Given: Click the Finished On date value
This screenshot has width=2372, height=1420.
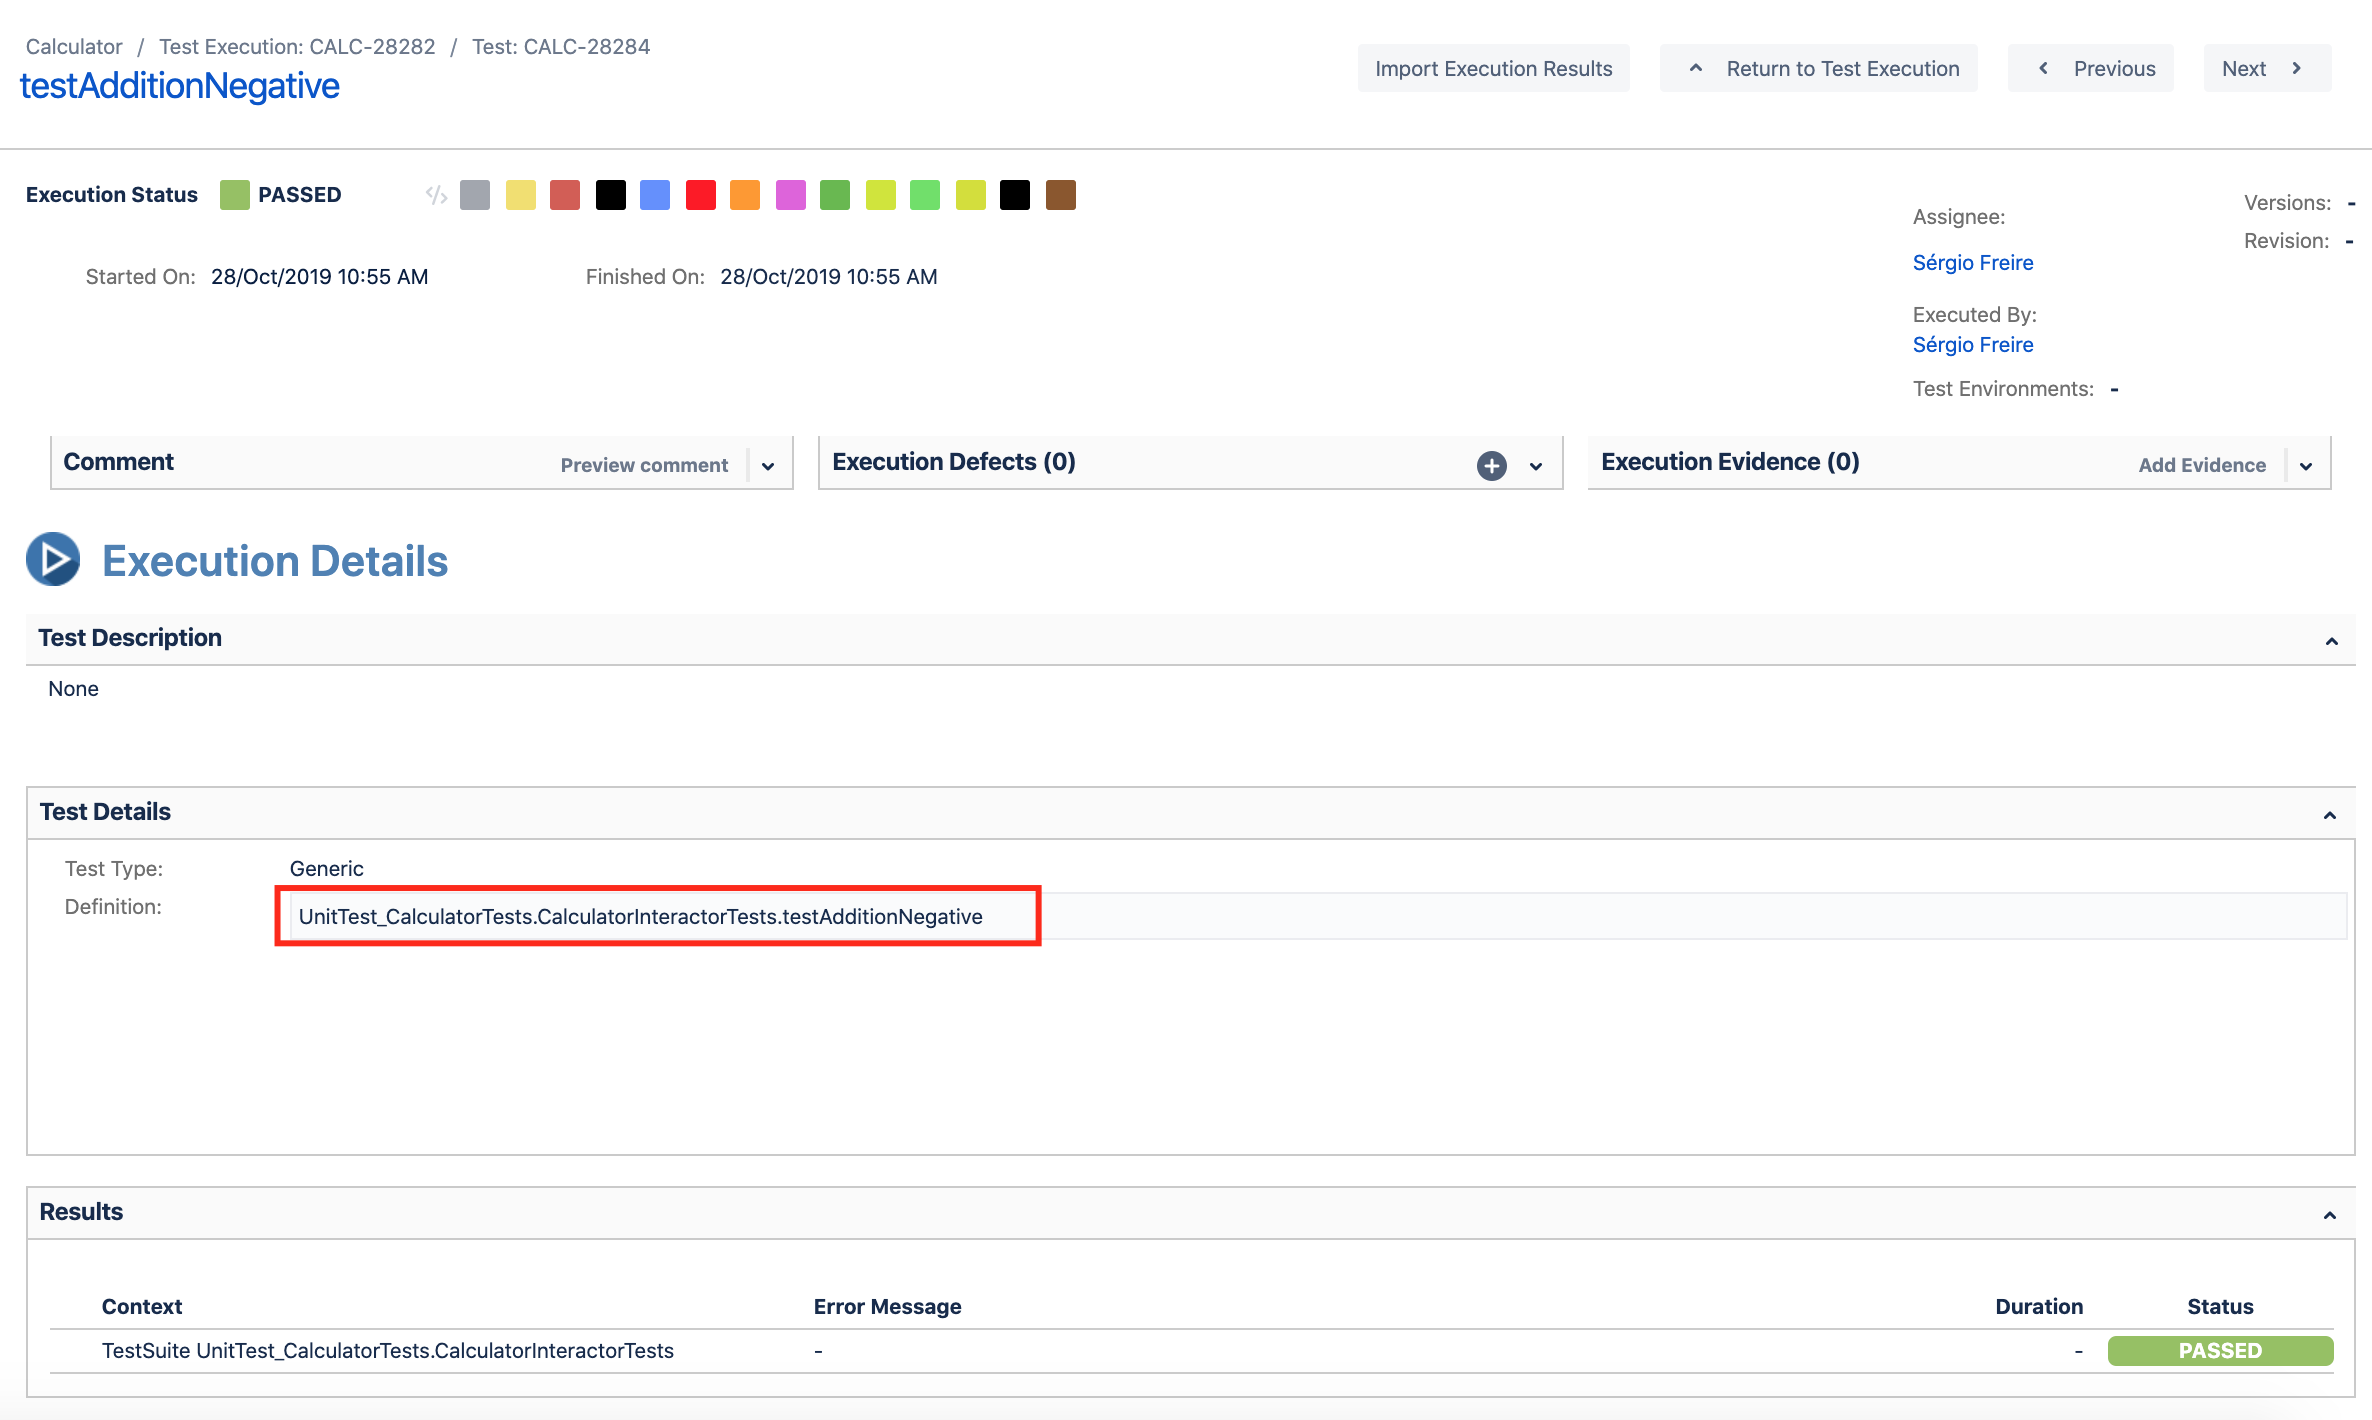Looking at the screenshot, I should (x=829, y=276).
